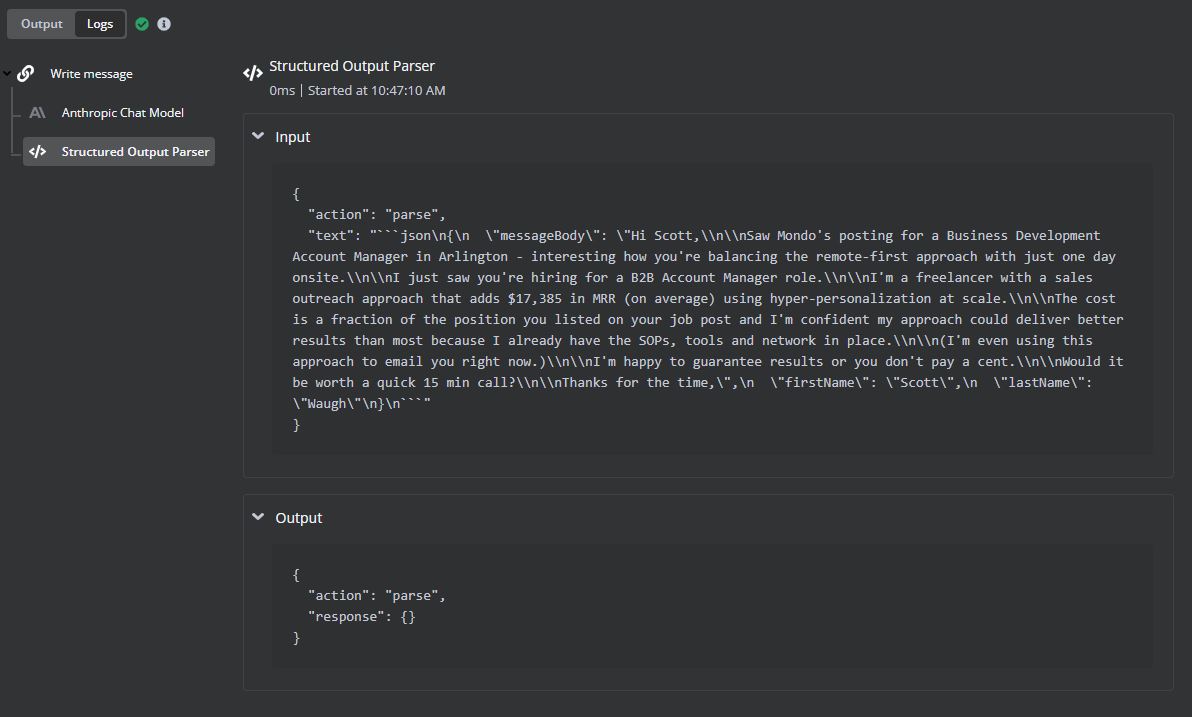Click the Output section header label
The width and height of the screenshot is (1192, 717).
pos(299,518)
